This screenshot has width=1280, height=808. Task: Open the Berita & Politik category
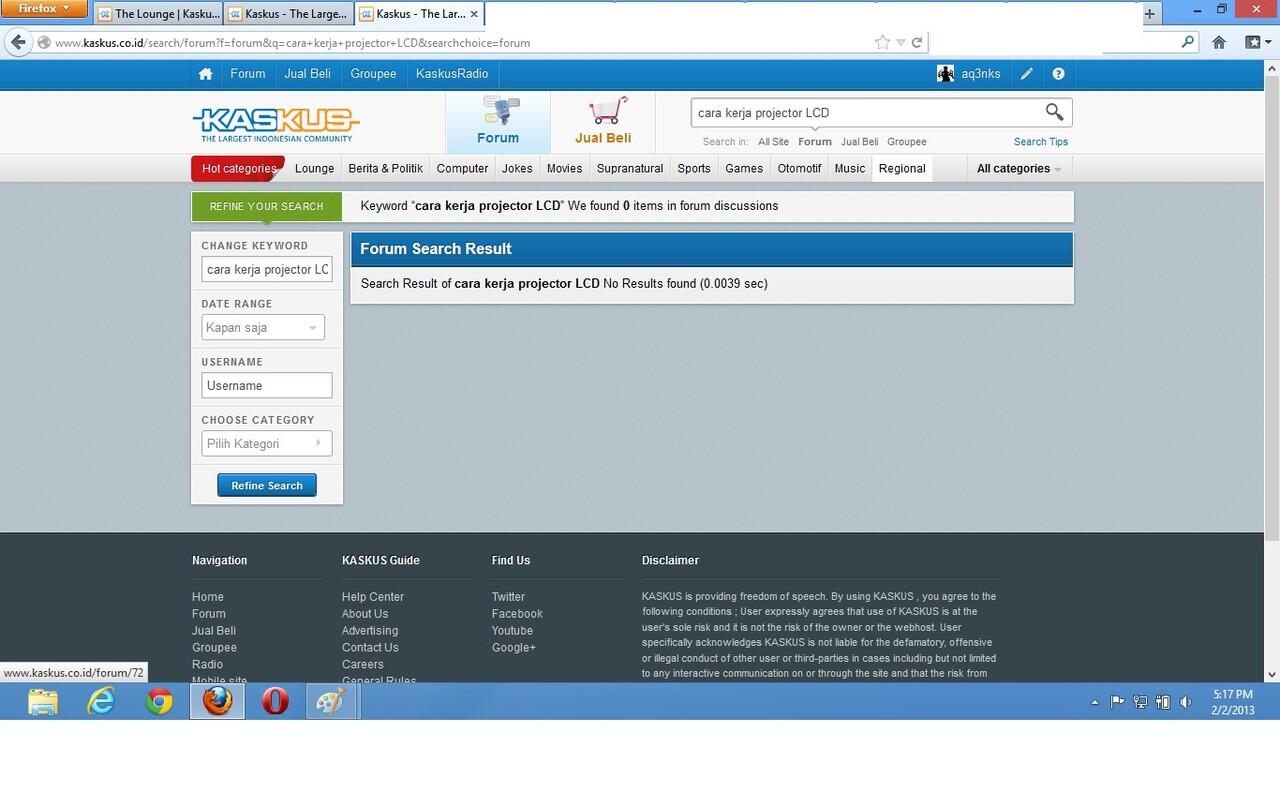point(386,168)
